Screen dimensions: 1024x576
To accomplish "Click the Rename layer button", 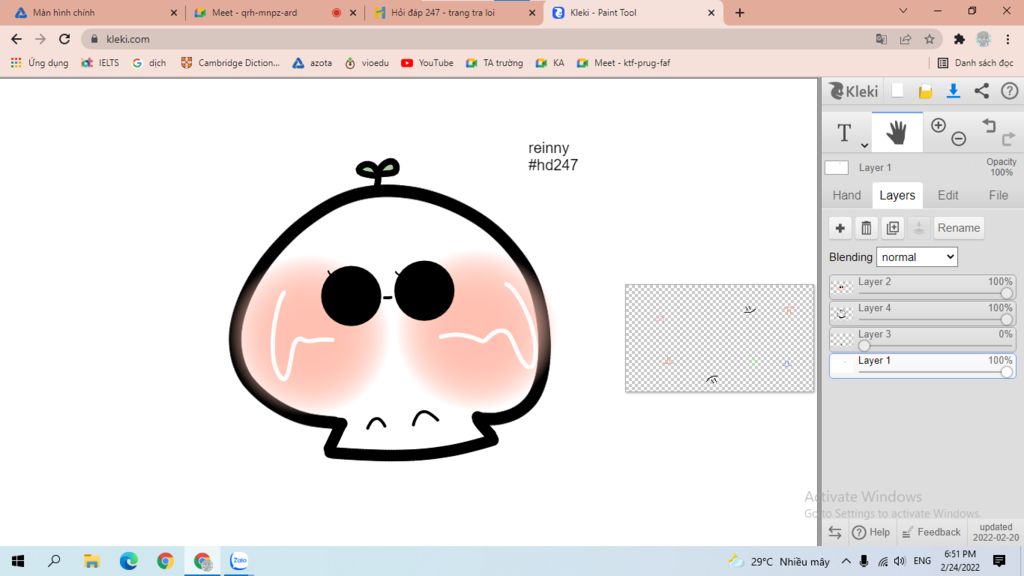I will click(959, 228).
